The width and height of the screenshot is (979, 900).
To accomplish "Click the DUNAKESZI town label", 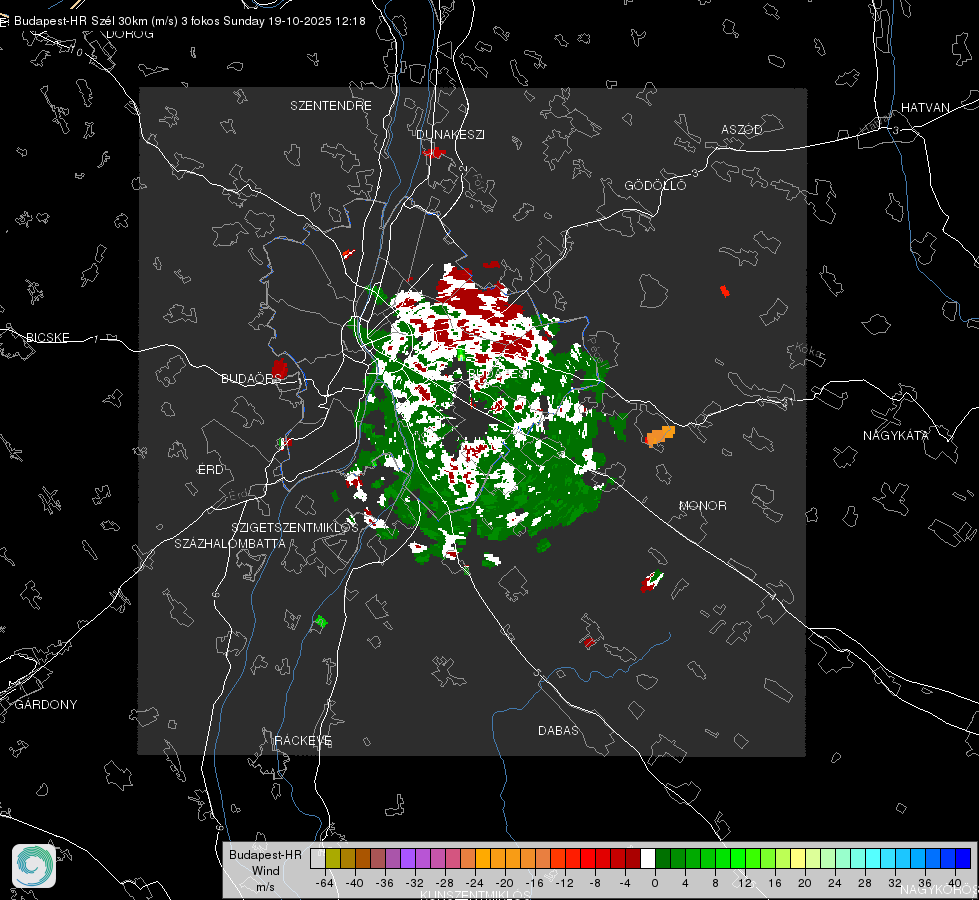I will point(450,134).
